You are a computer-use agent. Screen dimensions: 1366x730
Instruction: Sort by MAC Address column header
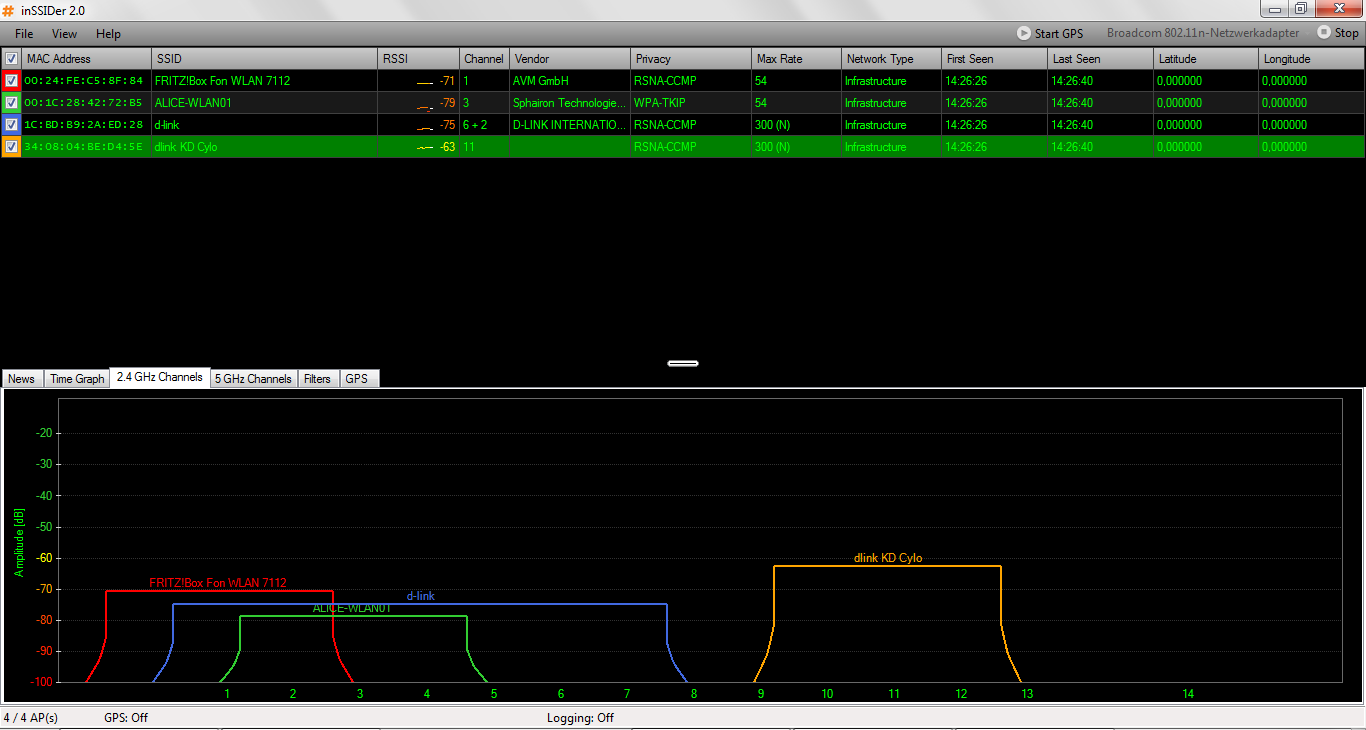[86, 59]
